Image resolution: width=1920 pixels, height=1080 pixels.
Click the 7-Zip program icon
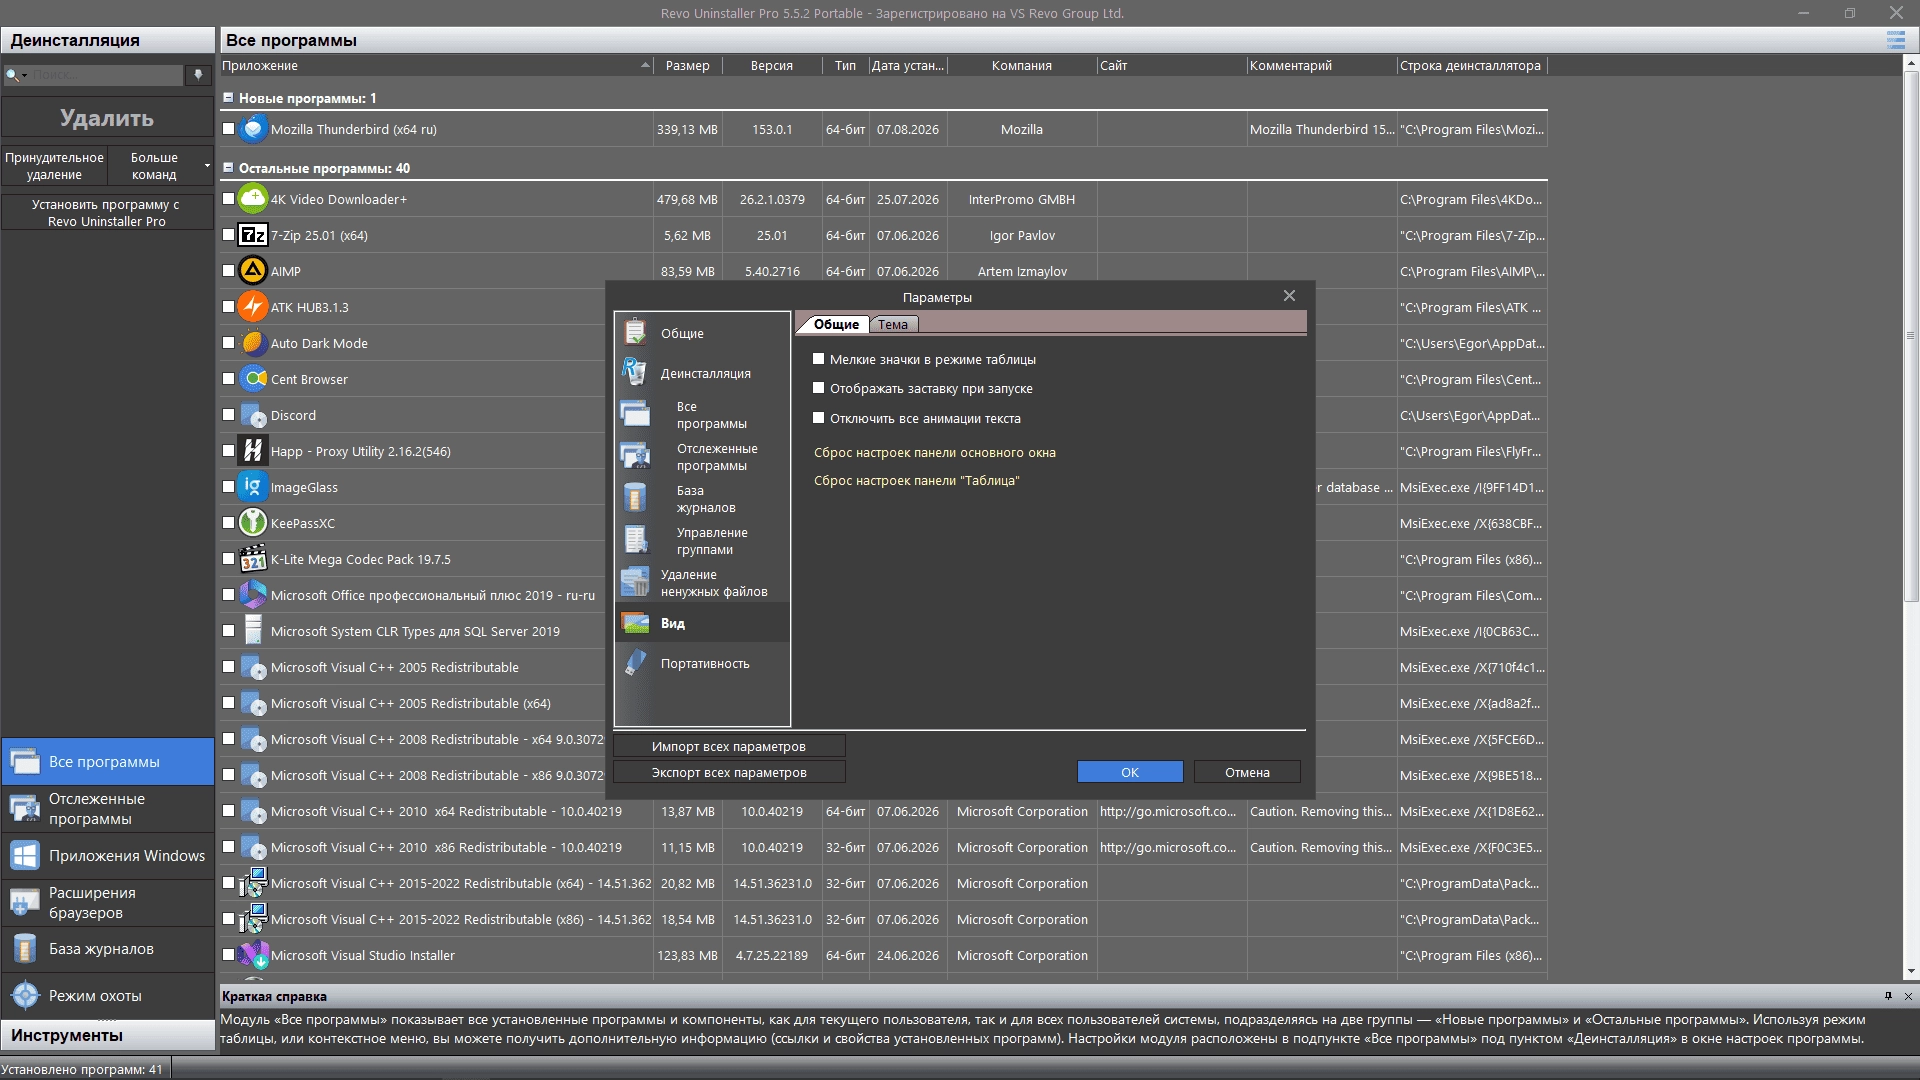253,235
